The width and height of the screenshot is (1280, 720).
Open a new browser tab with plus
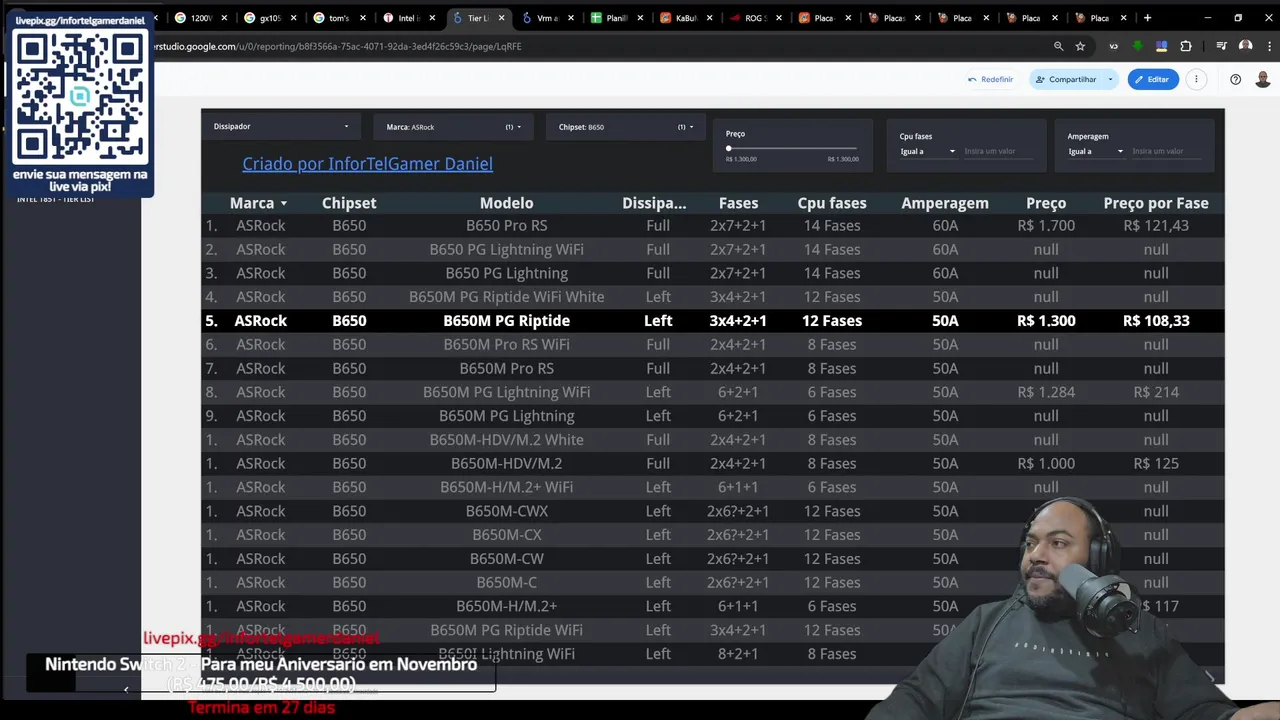tap(1147, 18)
